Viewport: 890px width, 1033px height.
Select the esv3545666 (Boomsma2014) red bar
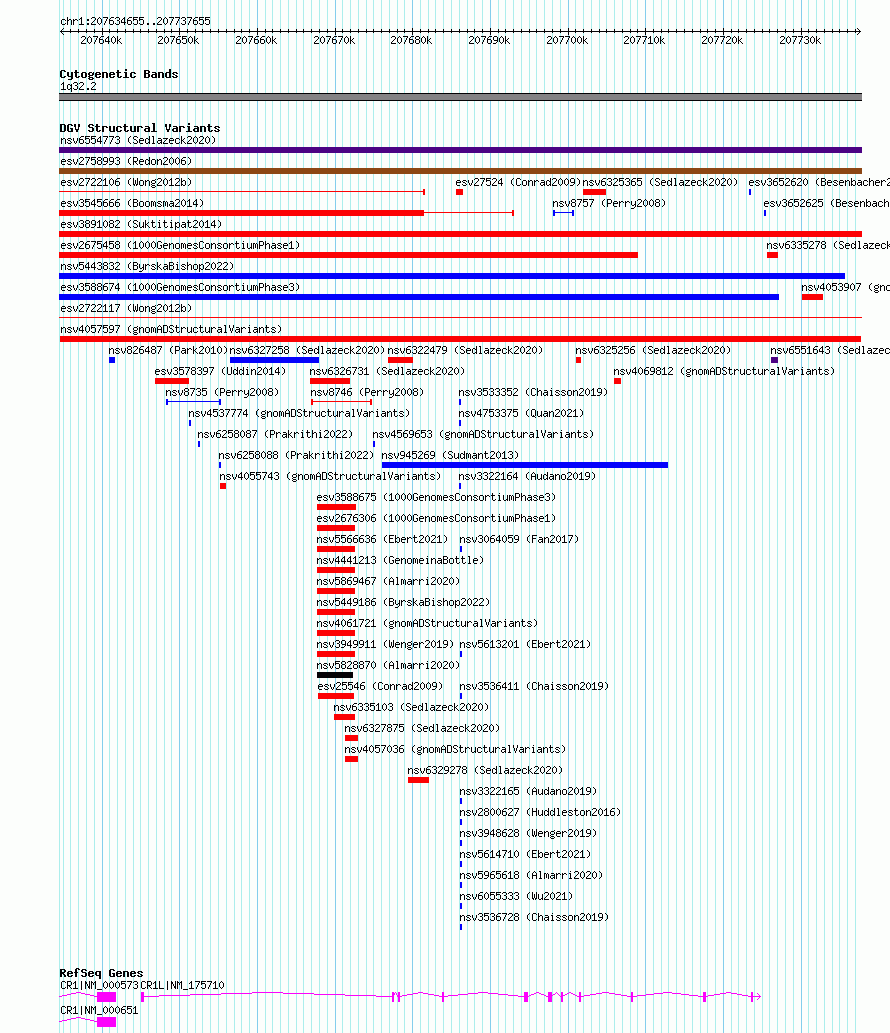point(241,213)
